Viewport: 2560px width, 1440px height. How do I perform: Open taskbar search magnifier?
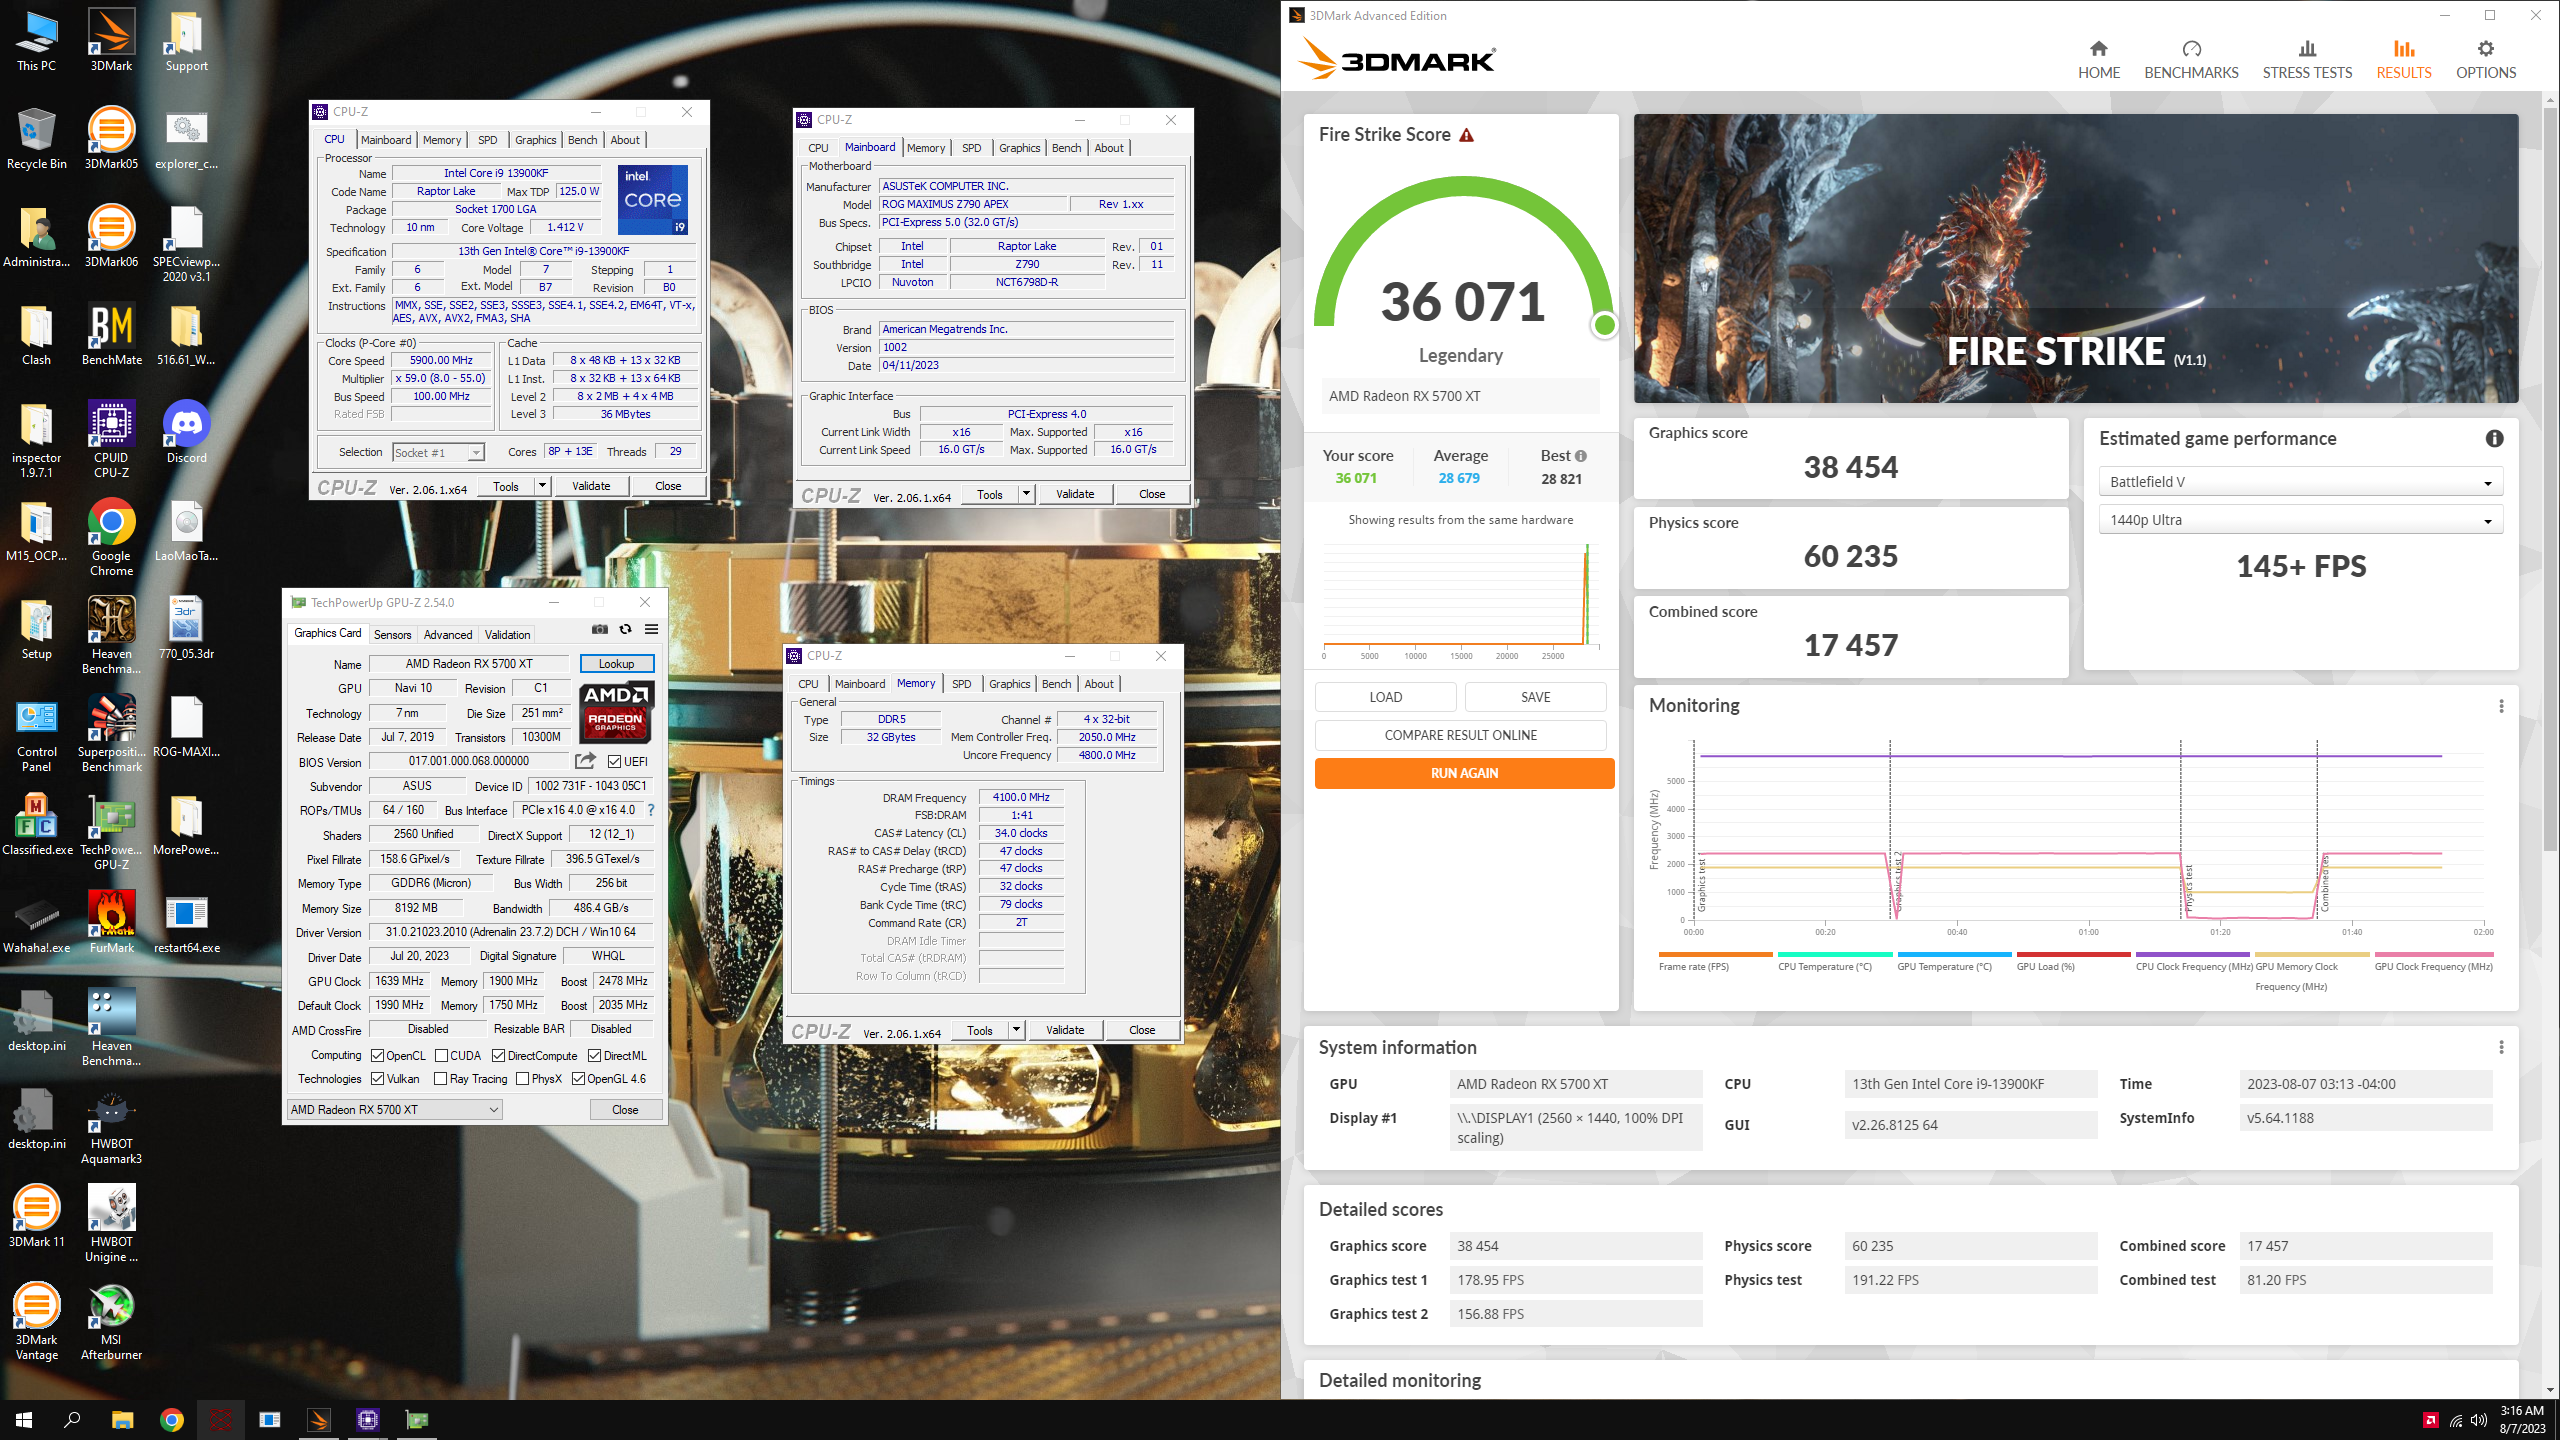[72, 1420]
